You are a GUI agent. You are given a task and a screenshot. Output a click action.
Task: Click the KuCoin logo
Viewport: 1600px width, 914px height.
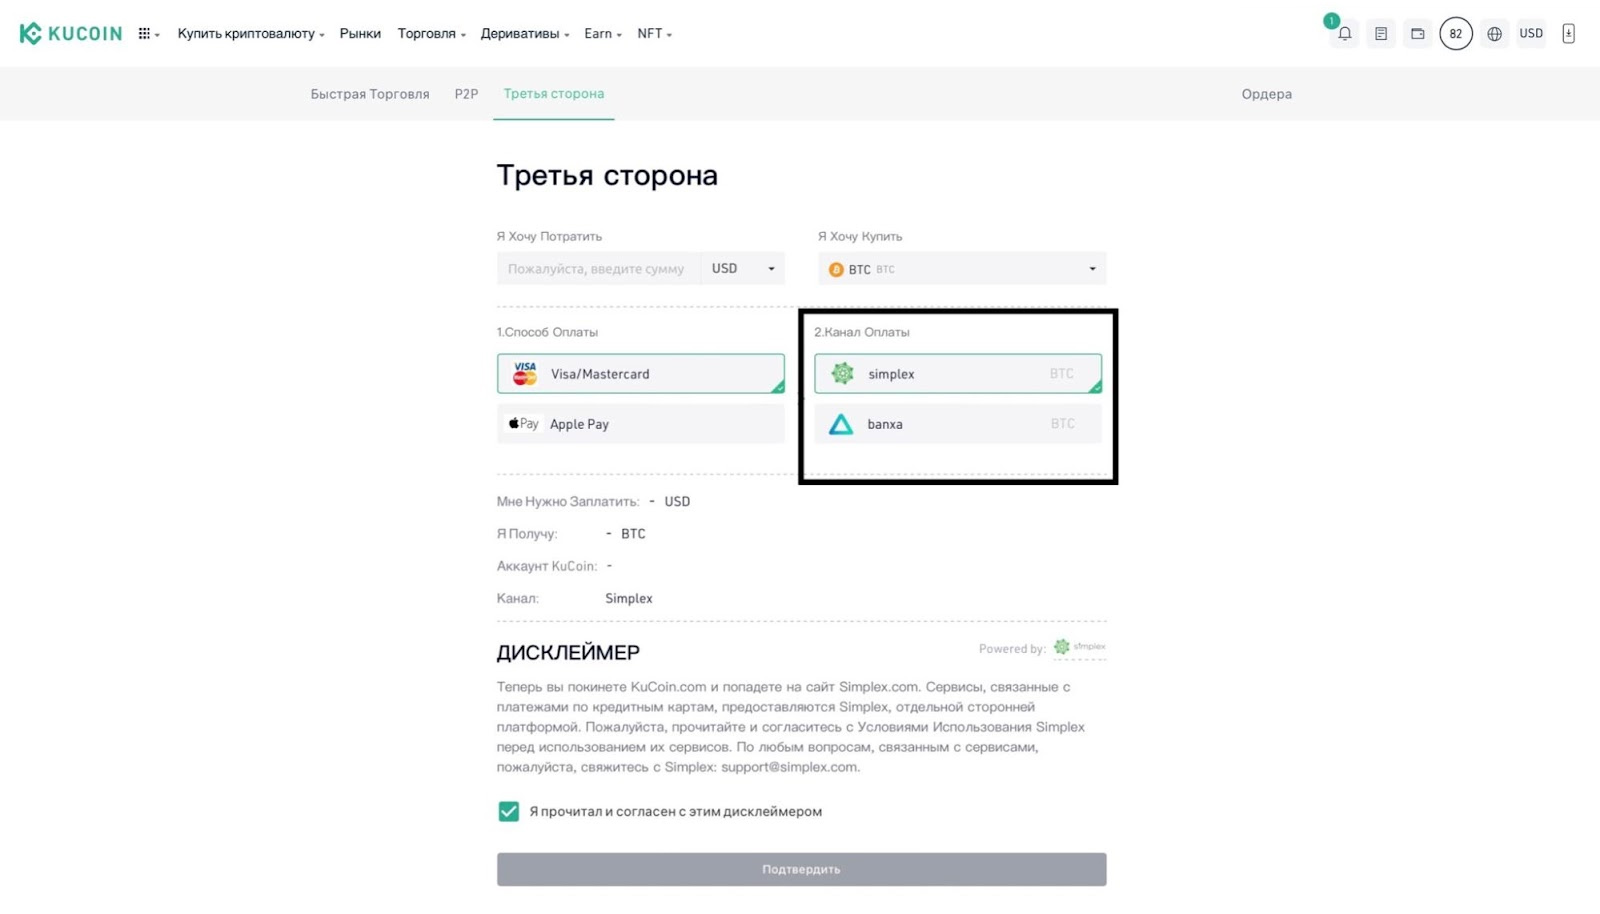pos(68,32)
